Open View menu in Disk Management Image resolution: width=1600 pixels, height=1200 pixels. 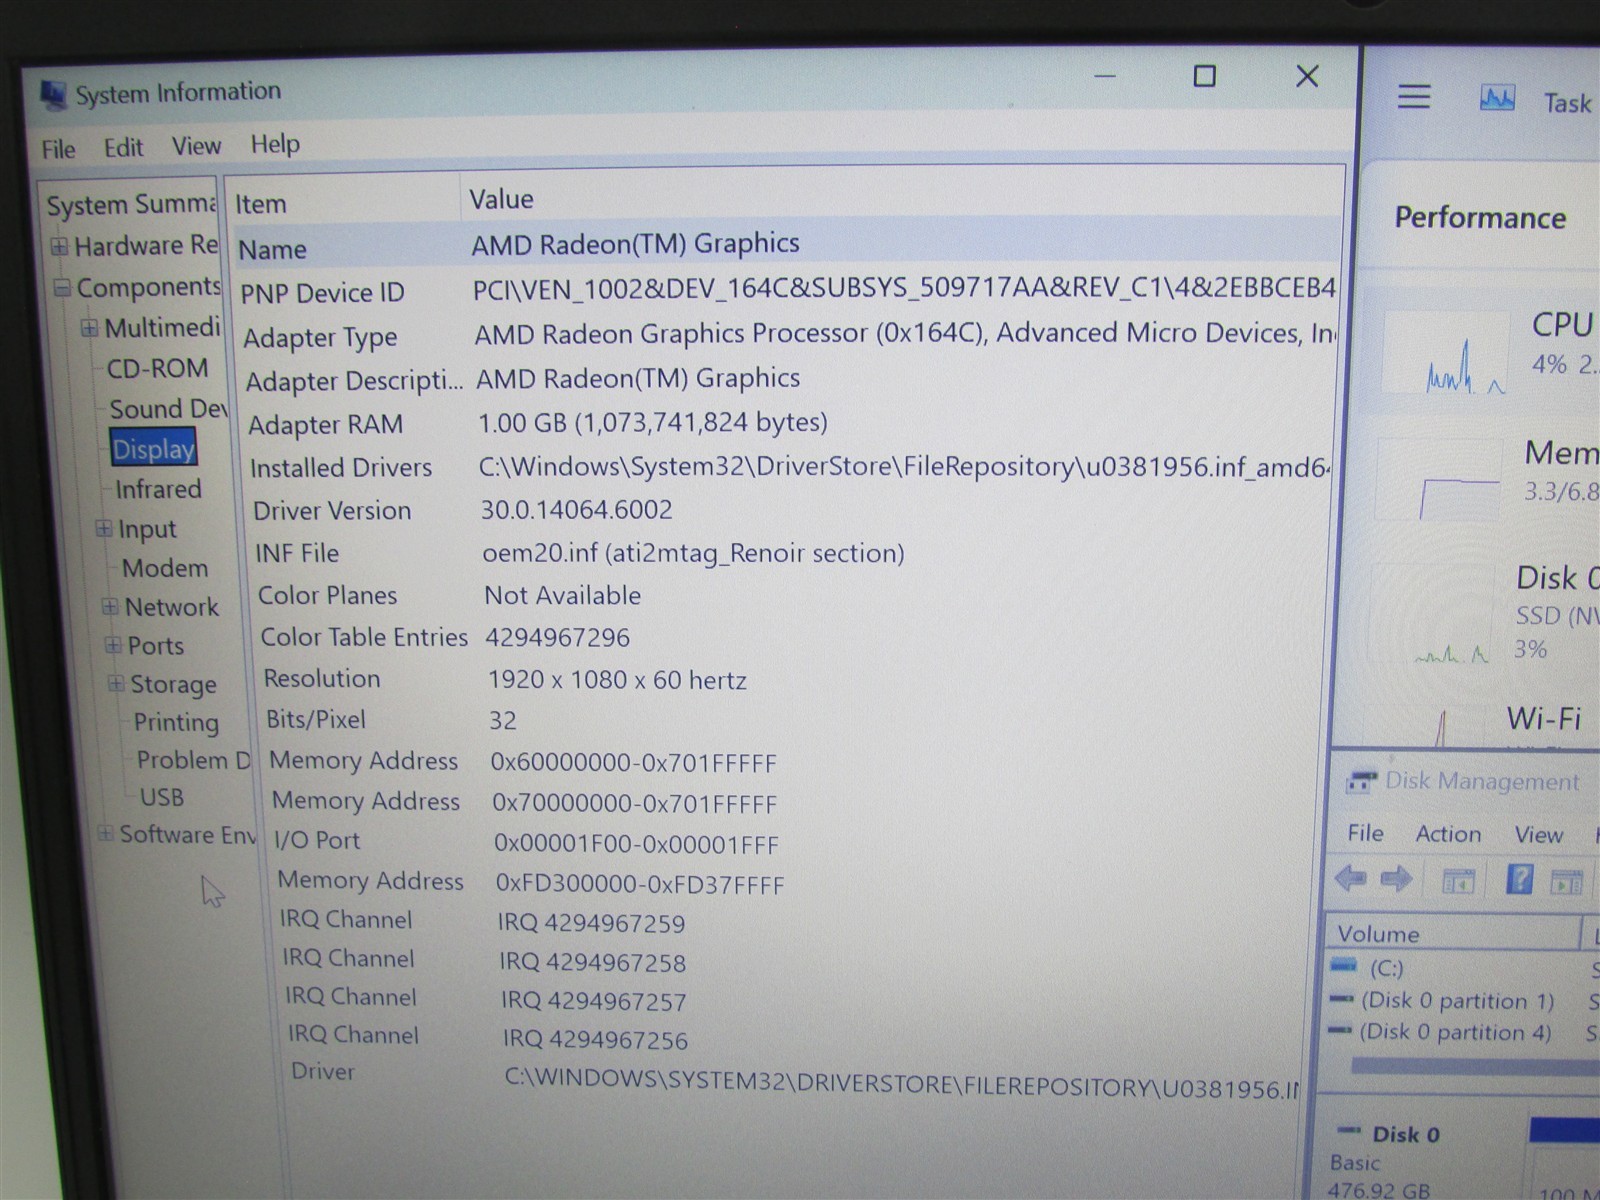point(1538,835)
